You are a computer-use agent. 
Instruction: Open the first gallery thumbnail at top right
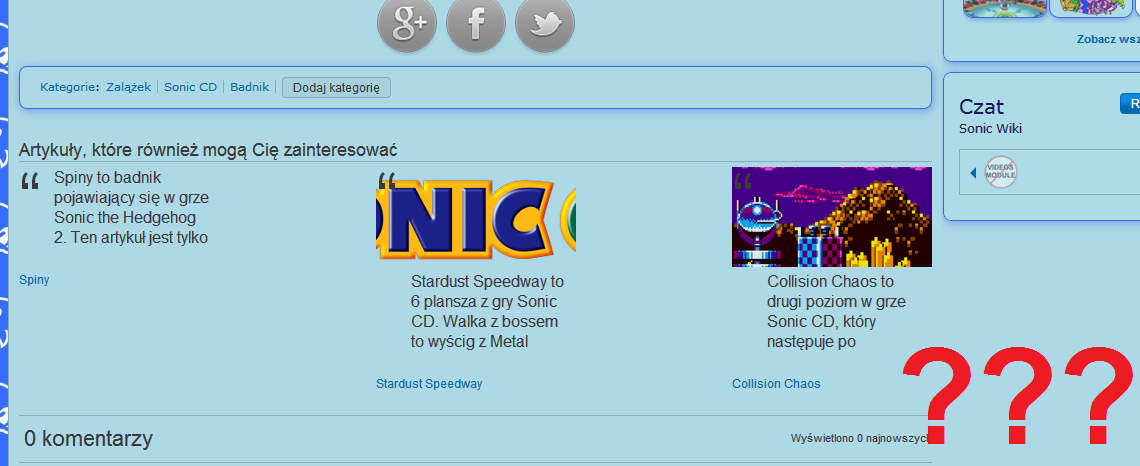click(x=1005, y=8)
